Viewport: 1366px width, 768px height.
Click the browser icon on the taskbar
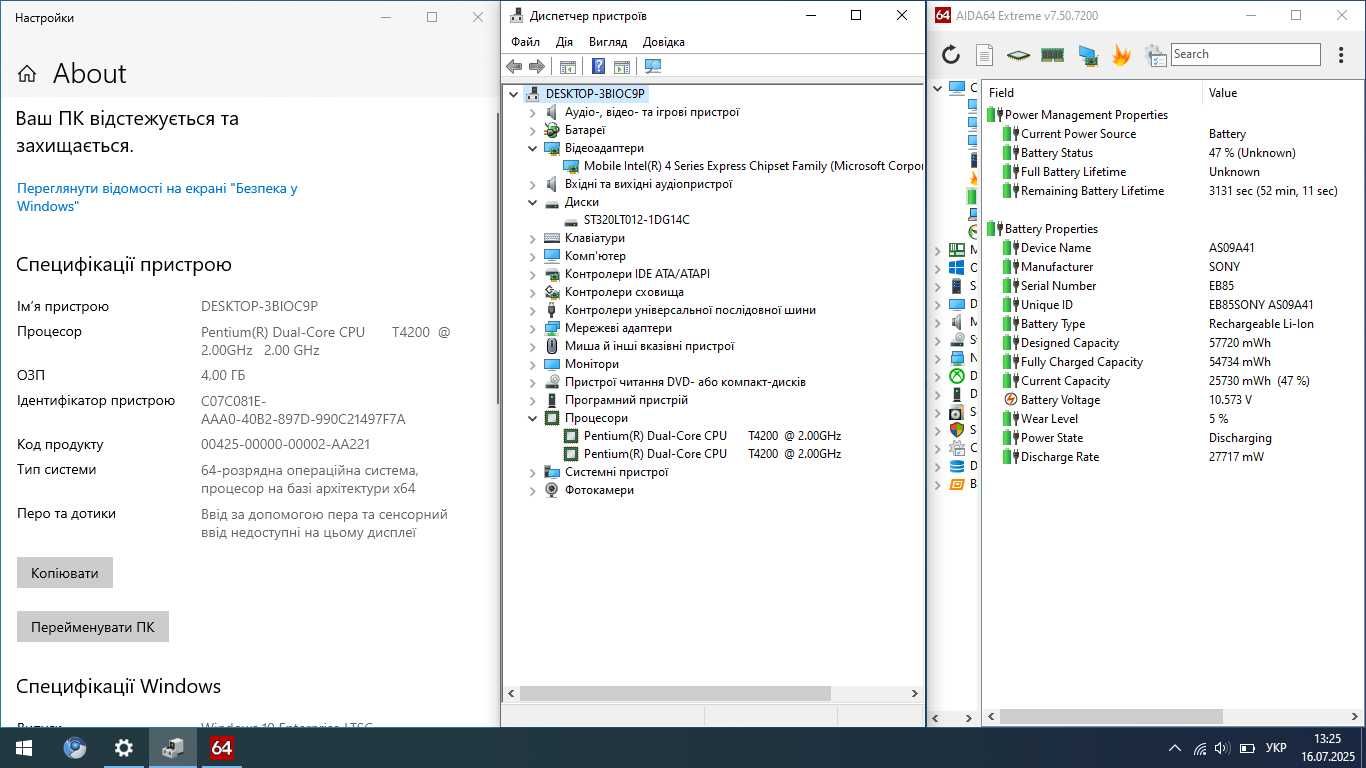[74, 748]
